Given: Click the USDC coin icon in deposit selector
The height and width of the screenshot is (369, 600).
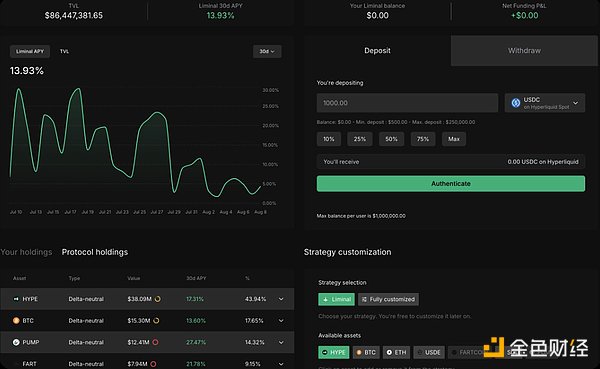Looking at the screenshot, I should (x=516, y=103).
